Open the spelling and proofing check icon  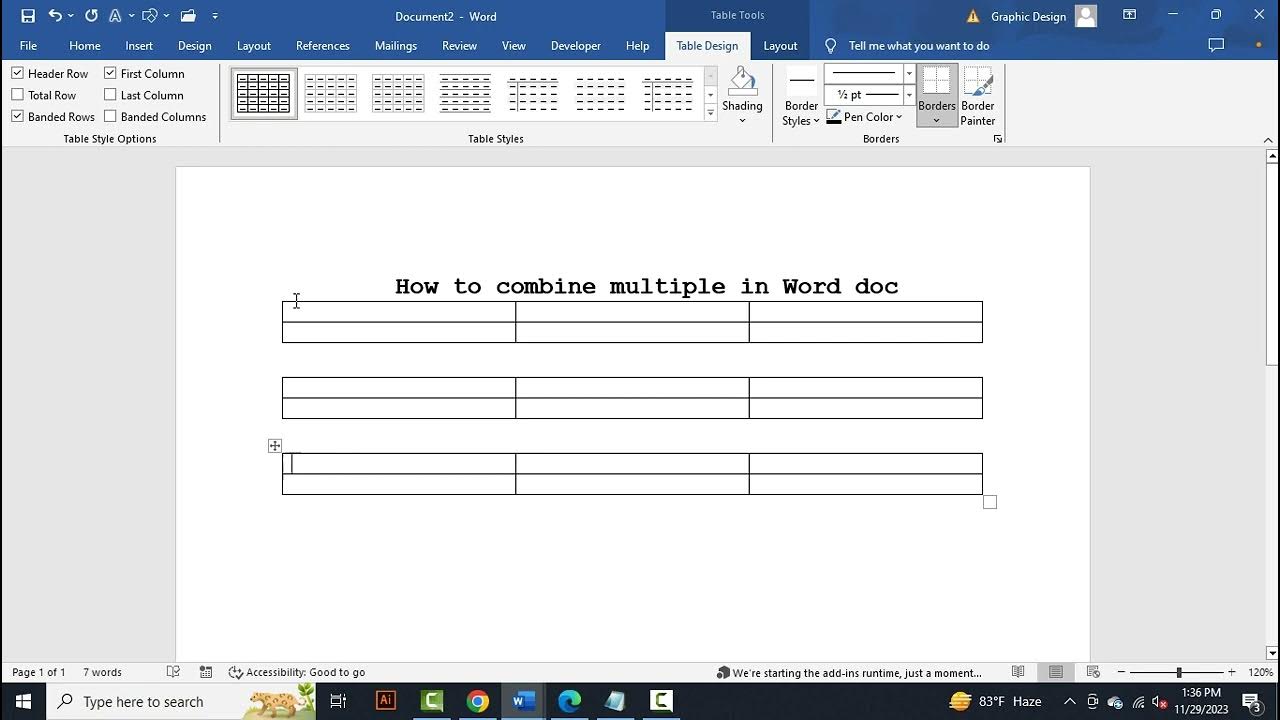173,672
